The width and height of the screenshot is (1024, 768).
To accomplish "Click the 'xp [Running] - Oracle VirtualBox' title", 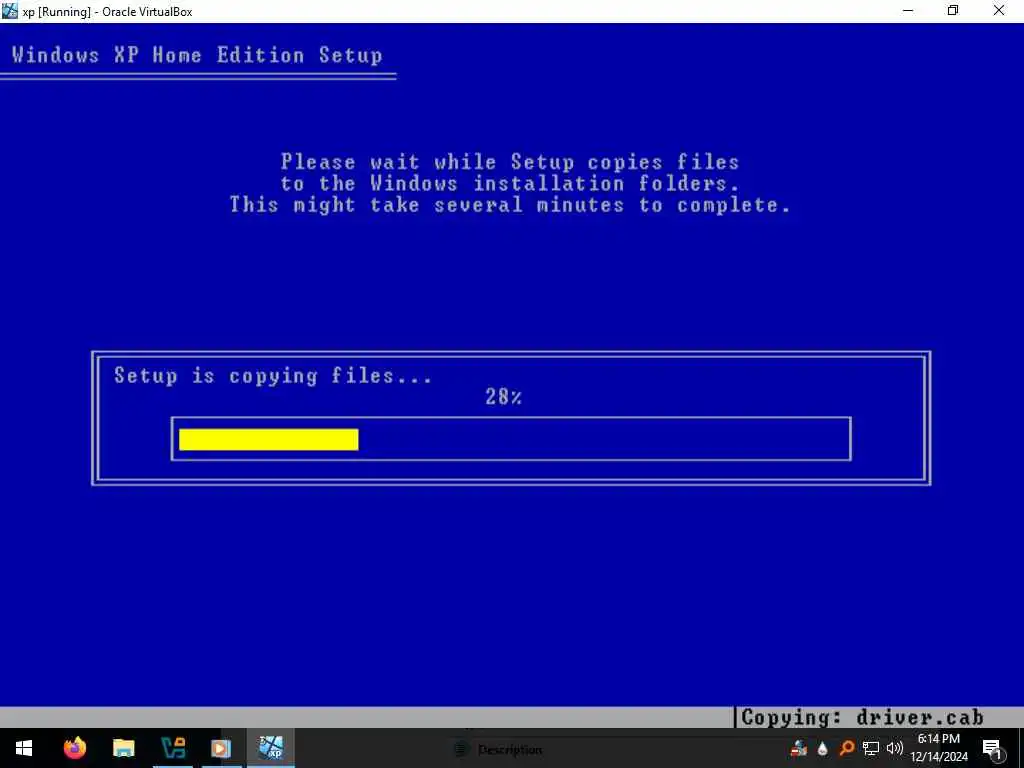I will click(107, 11).
